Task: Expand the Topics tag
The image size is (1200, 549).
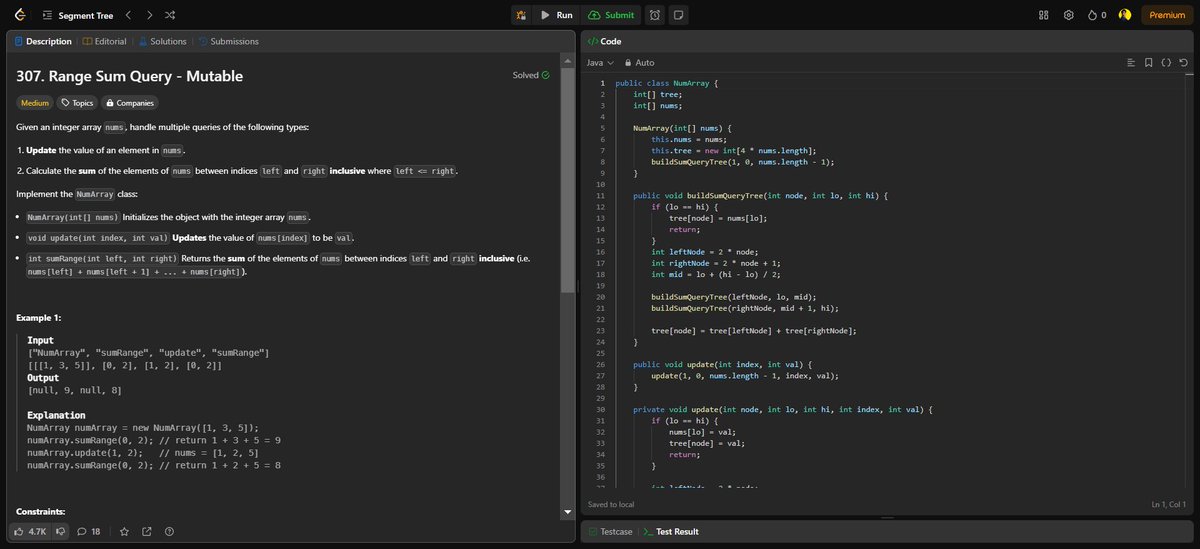Action: click(77, 103)
